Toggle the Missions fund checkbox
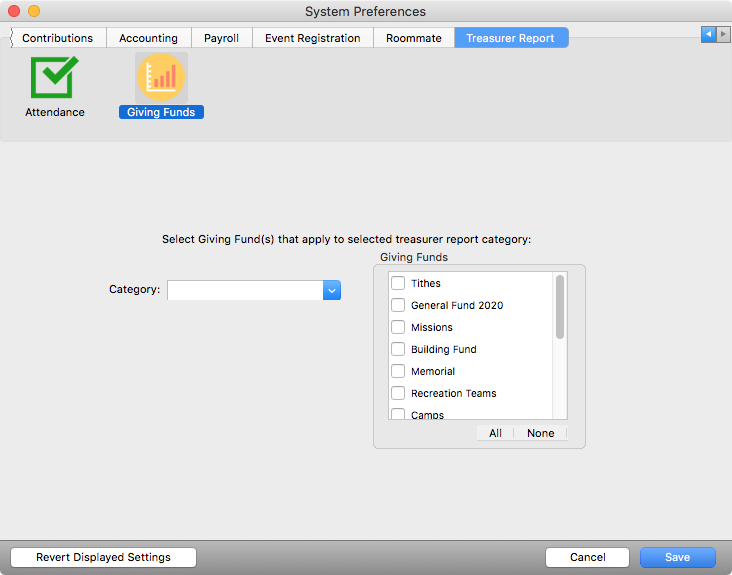Viewport: 732px width, 575px height. tap(398, 327)
